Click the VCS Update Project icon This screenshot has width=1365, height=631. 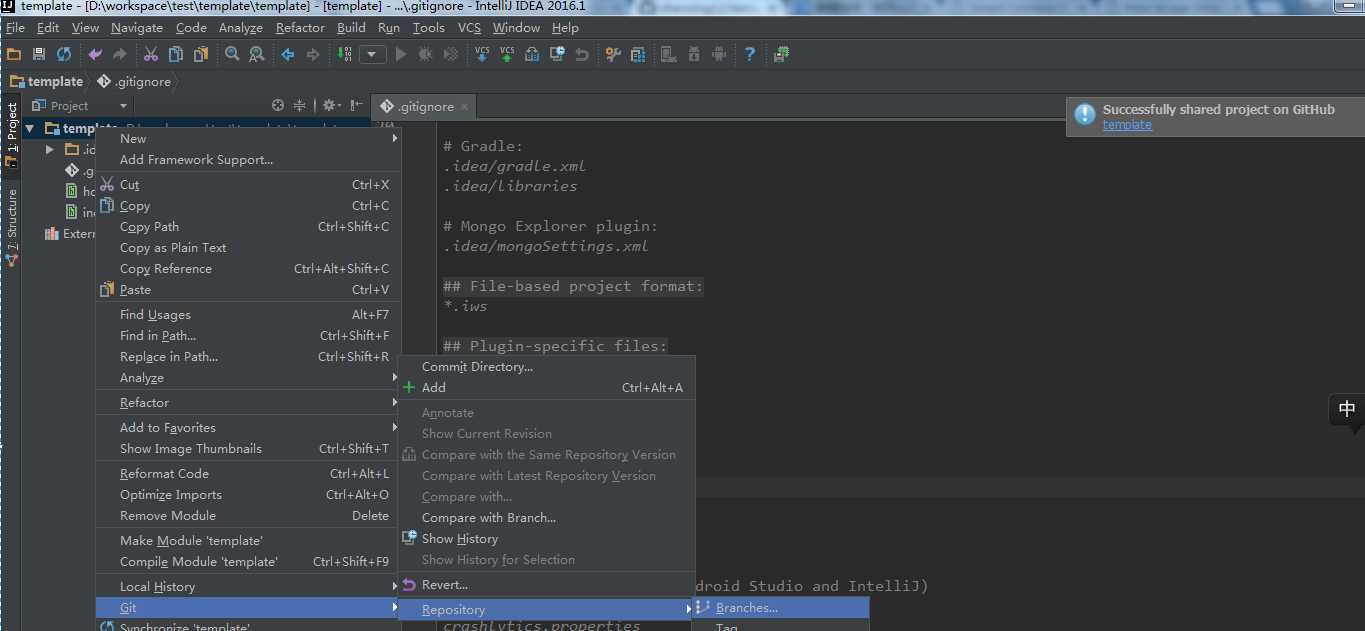[x=482, y=54]
